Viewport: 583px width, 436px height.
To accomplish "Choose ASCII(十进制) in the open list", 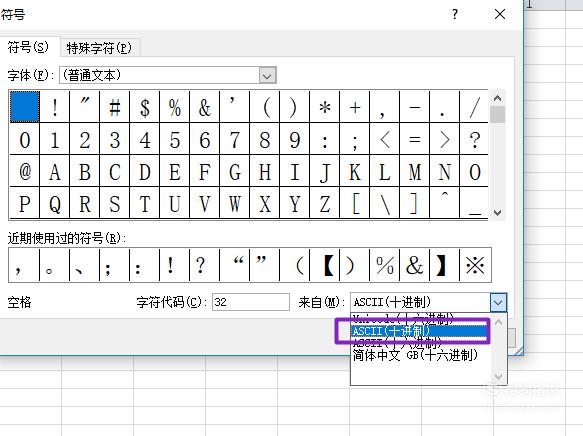I will [x=419, y=331].
